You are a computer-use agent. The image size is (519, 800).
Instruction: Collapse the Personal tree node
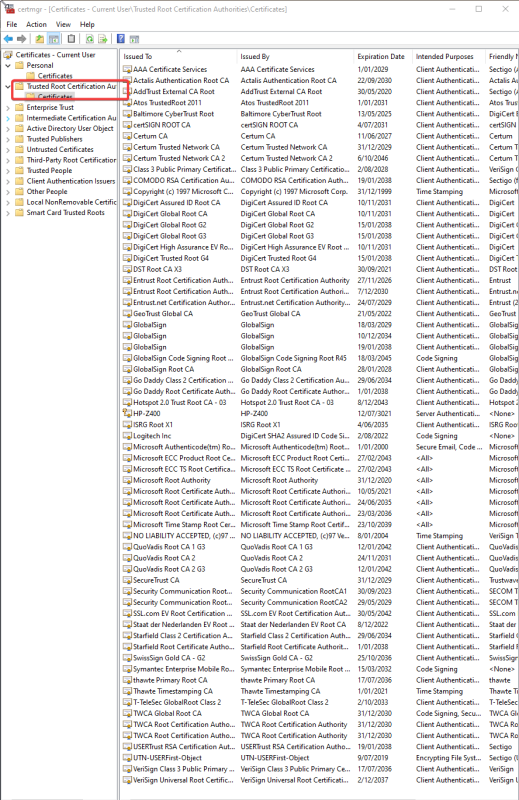[8, 65]
